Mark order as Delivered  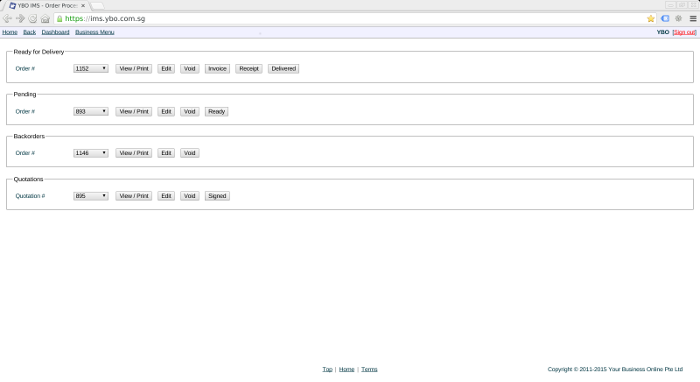(x=283, y=69)
